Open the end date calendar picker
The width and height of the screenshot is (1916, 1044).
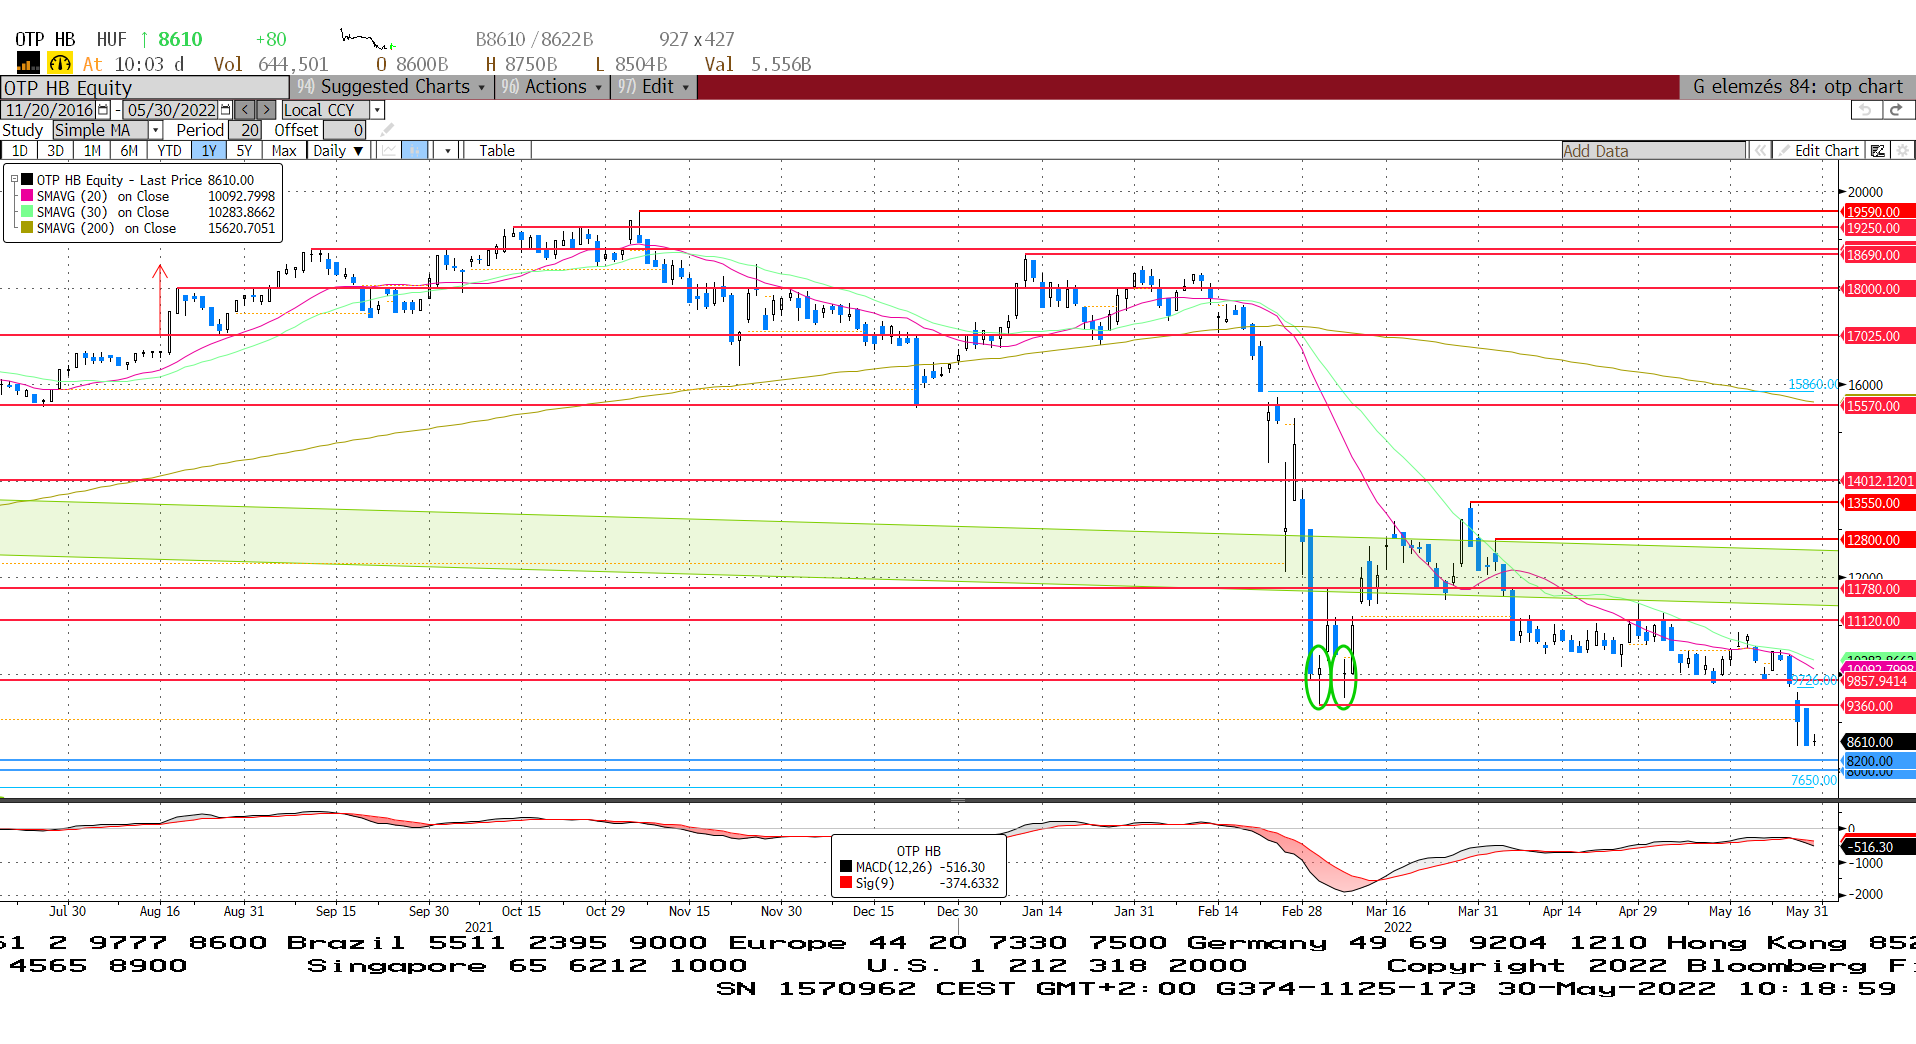pos(225,110)
